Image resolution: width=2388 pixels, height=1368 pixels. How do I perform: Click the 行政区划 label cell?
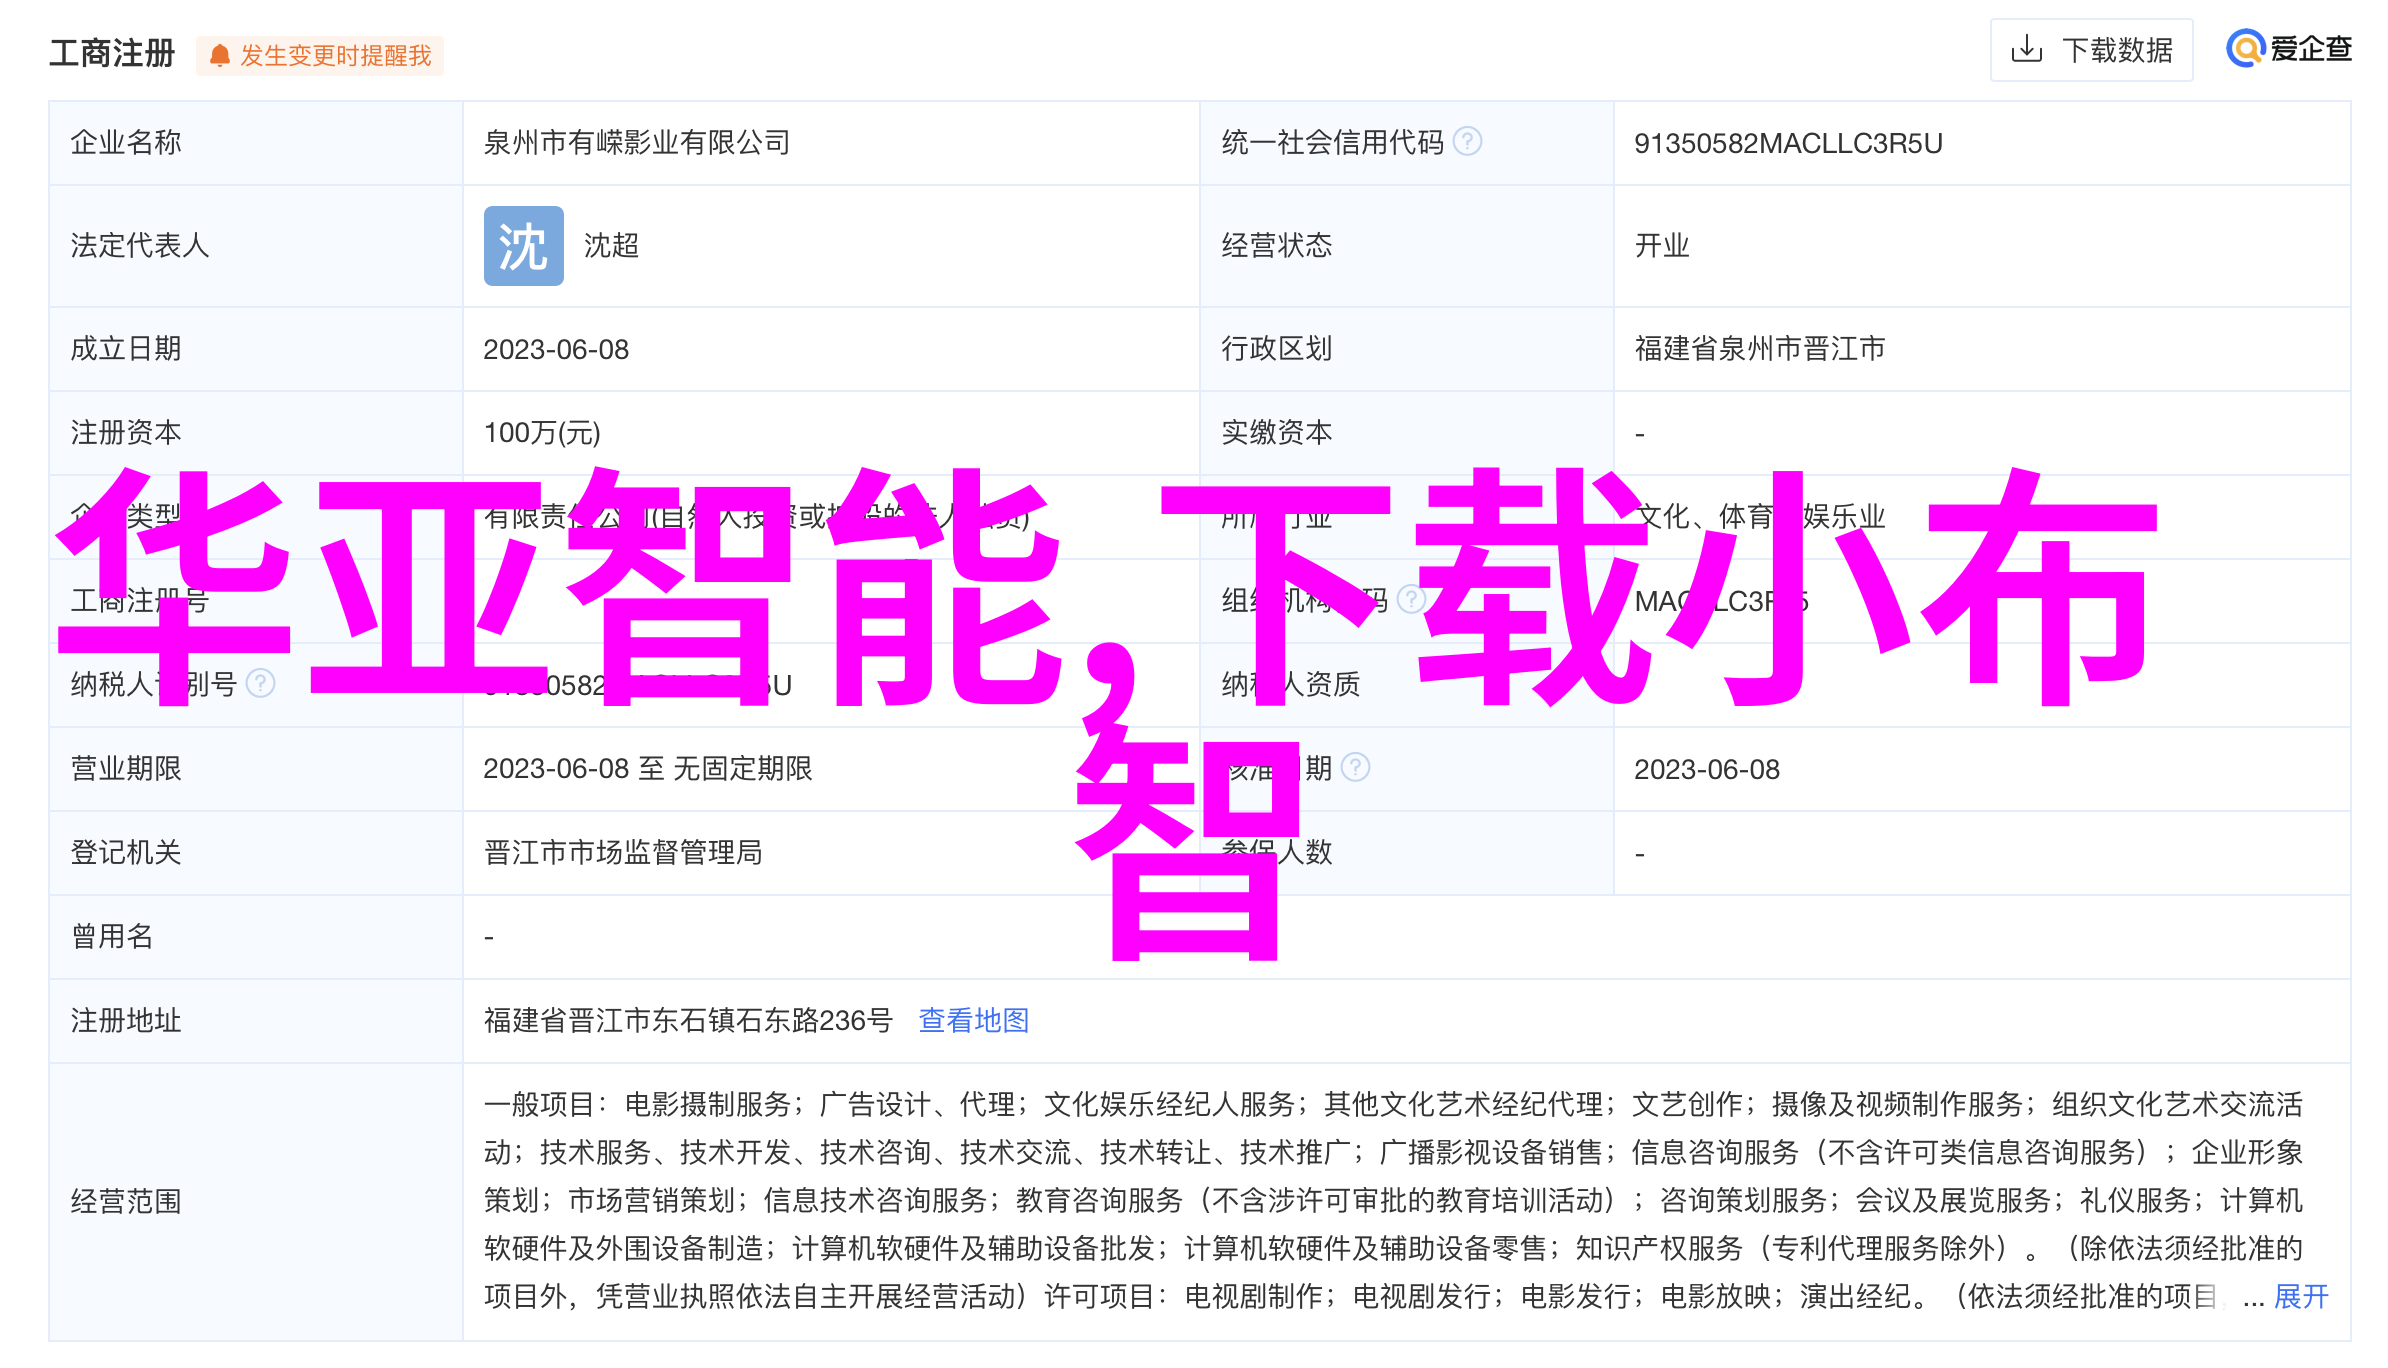pyautogui.click(x=1406, y=349)
